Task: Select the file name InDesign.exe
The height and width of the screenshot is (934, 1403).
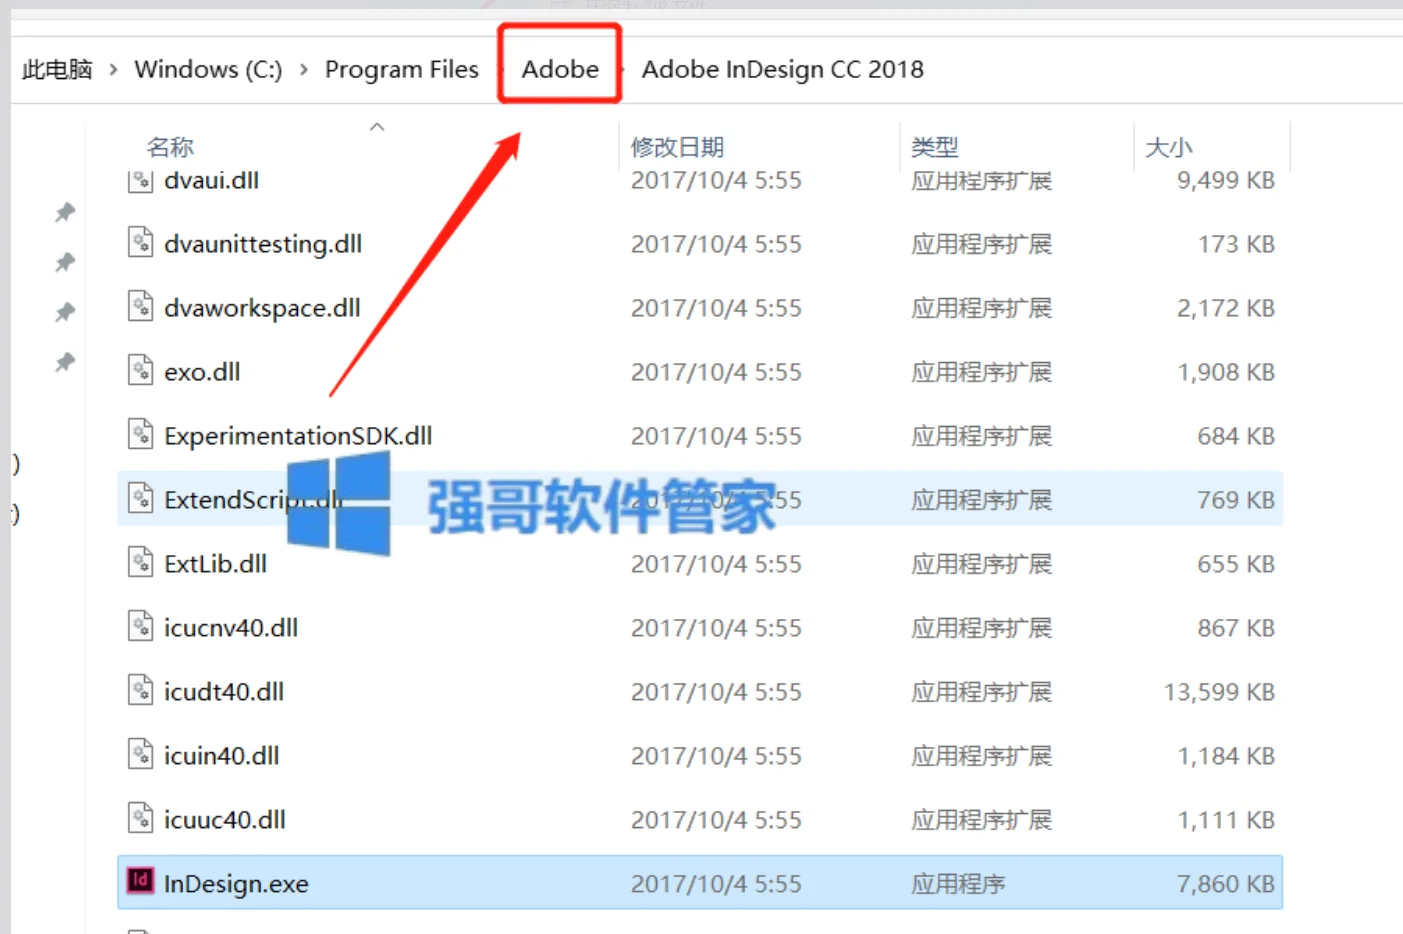Action: [x=236, y=884]
